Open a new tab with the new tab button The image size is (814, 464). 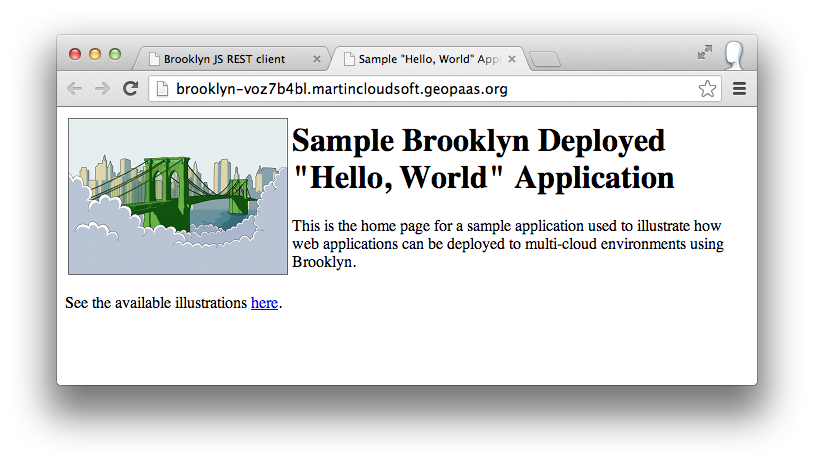545,60
